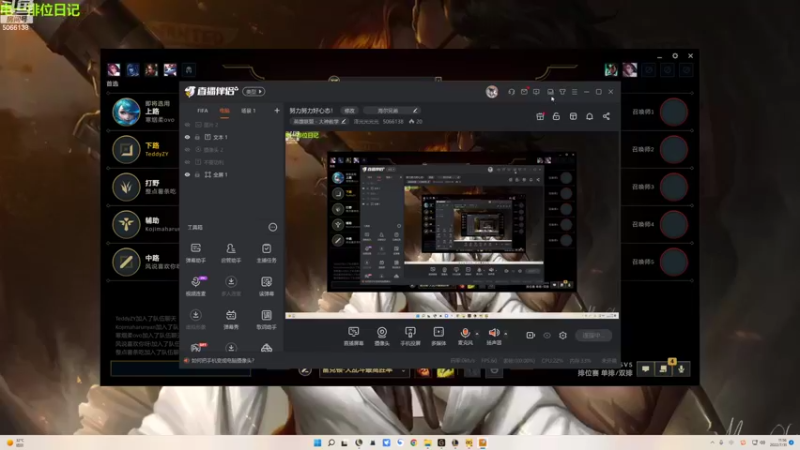Open the 弹幕助手 tool
Viewport: 800px width, 450px height.
point(196,253)
